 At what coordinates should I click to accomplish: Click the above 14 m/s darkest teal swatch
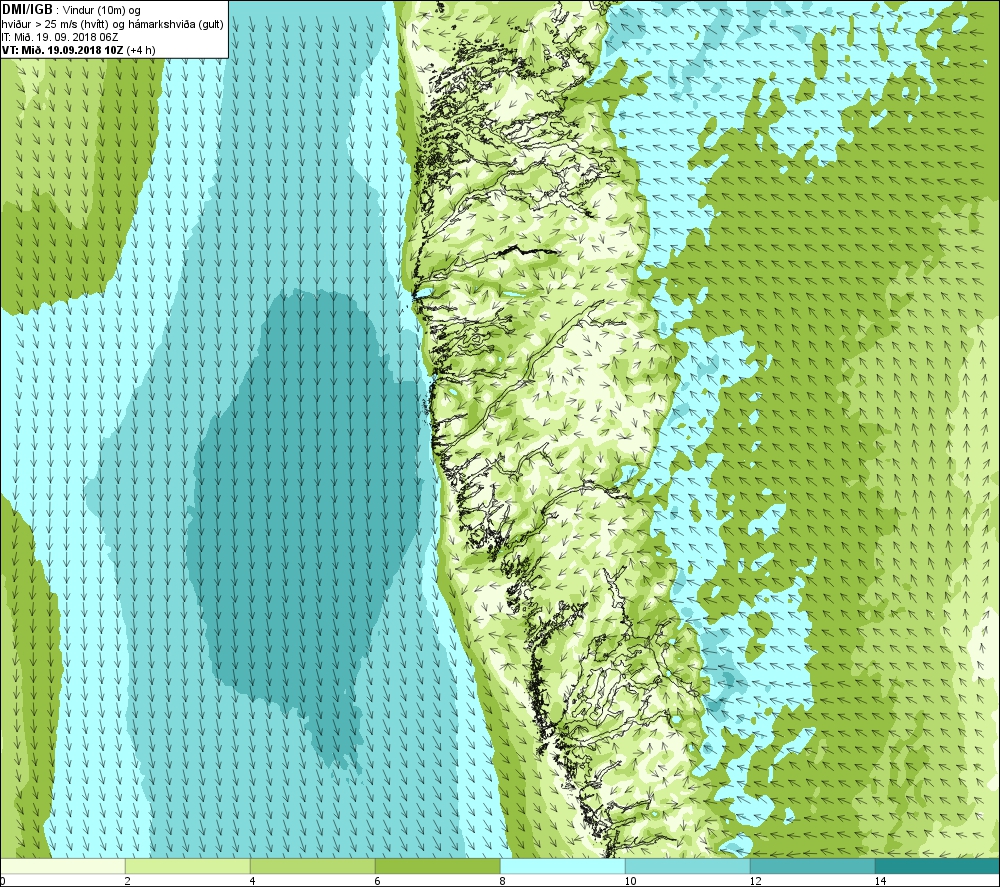[x=938, y=866]
